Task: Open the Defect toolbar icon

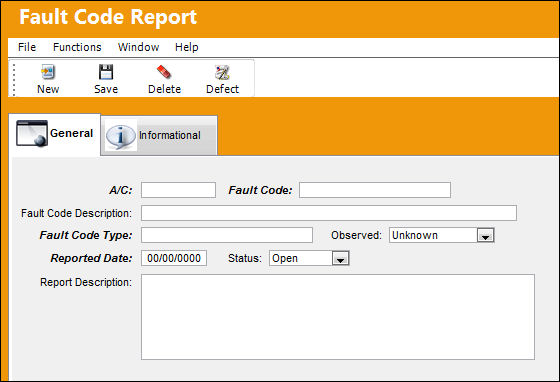Action: click(x=222, y=72)
